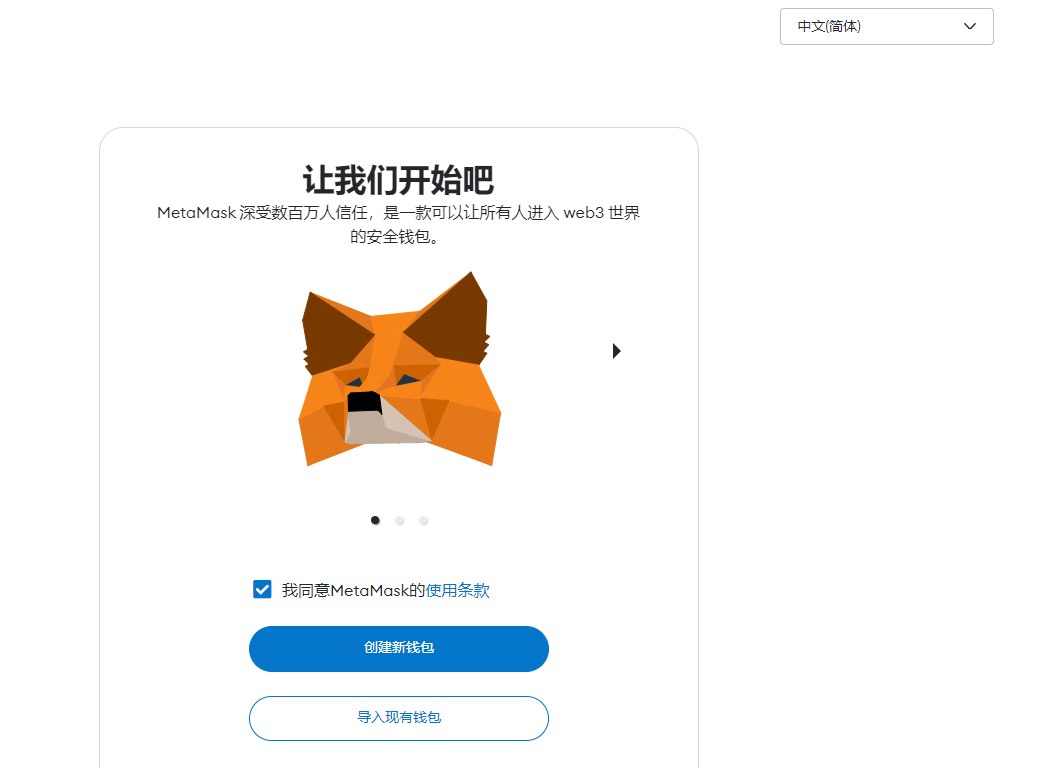Jump to the third carousel slide dot
1059x768 pixels.
(423, 520)
